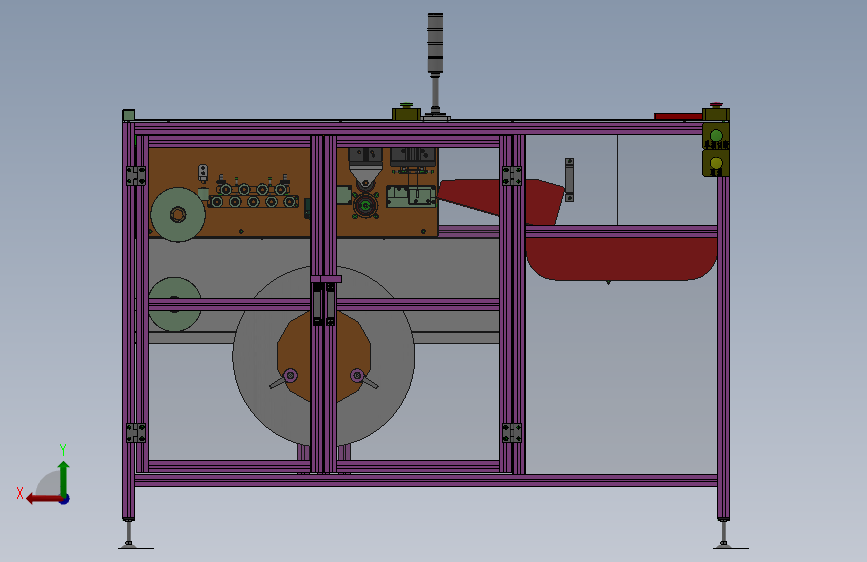Select the upper hinge on the right door
Image resolution: width=867 pixels, height=562 pixels.
[x=512, y=176]
